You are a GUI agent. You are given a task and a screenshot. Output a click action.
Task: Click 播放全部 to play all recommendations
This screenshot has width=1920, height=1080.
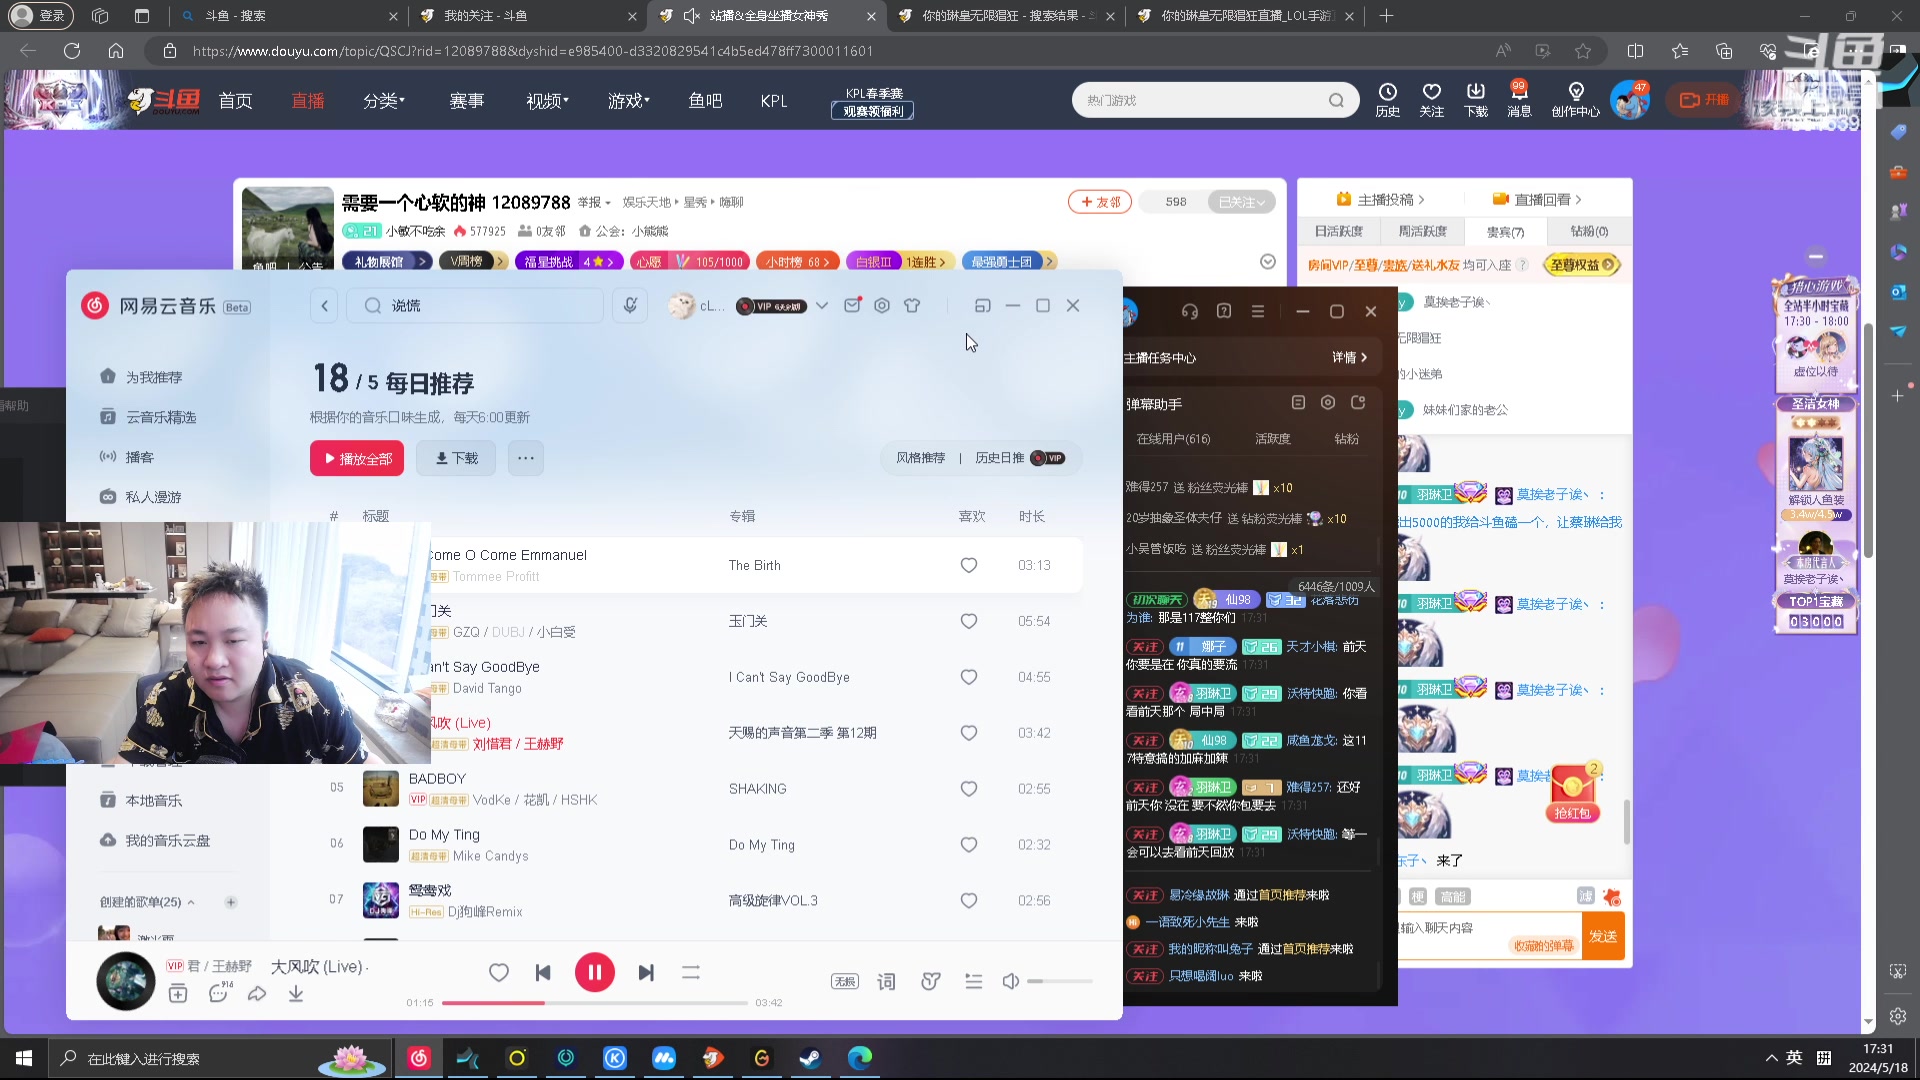356,457
